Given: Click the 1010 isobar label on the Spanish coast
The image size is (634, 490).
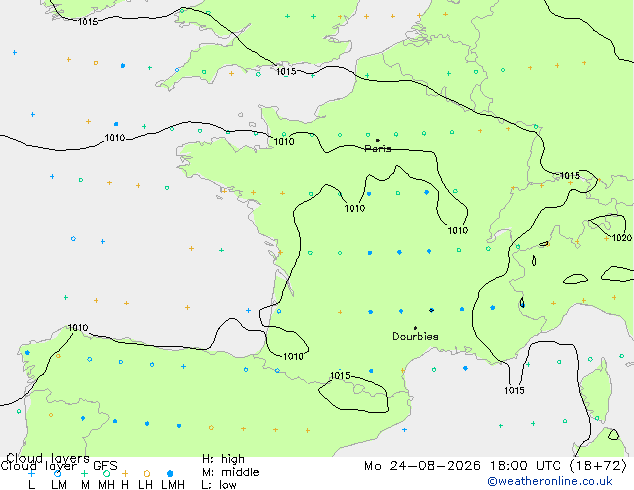Looking at the screenshot, I should click(78, 327).
